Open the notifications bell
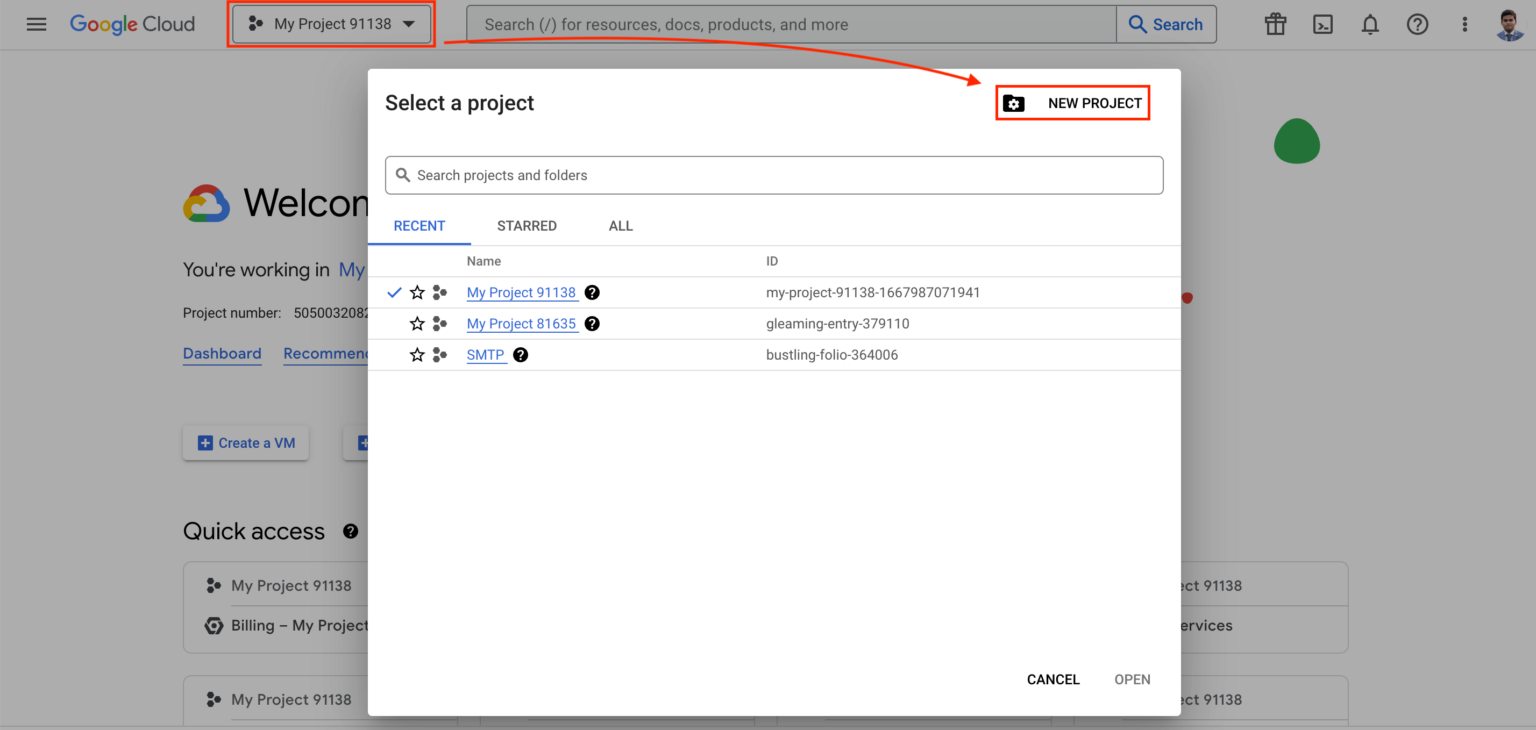The width and height of the screenshot is (1536, 730). (x=1370, y=24)
